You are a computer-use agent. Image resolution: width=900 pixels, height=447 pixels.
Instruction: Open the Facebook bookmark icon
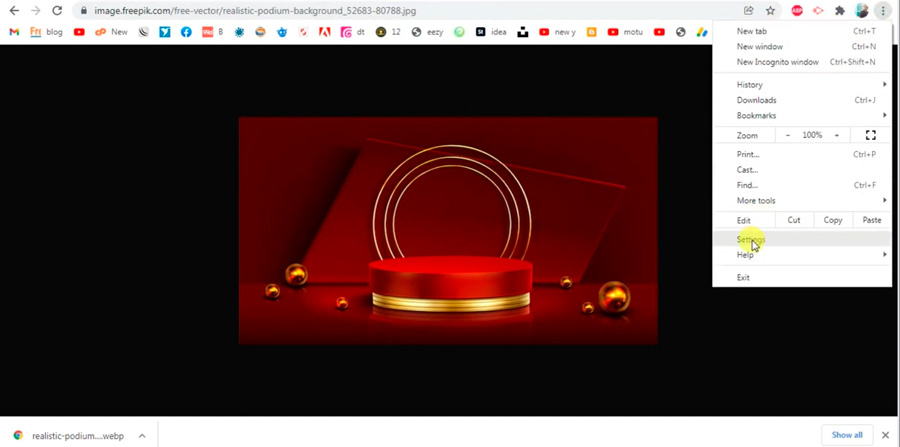click(x=186, y=32)
